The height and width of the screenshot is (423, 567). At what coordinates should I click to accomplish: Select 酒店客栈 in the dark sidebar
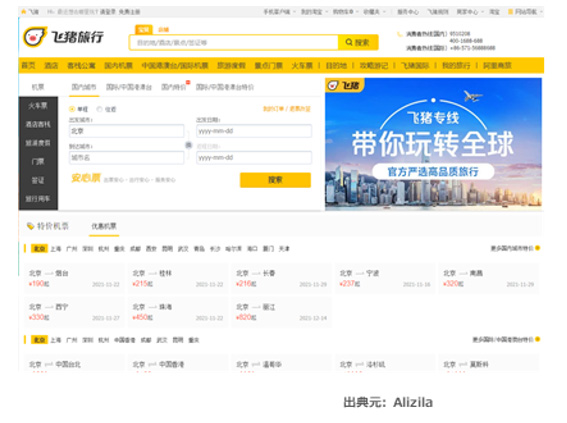(x=38, y=124)
